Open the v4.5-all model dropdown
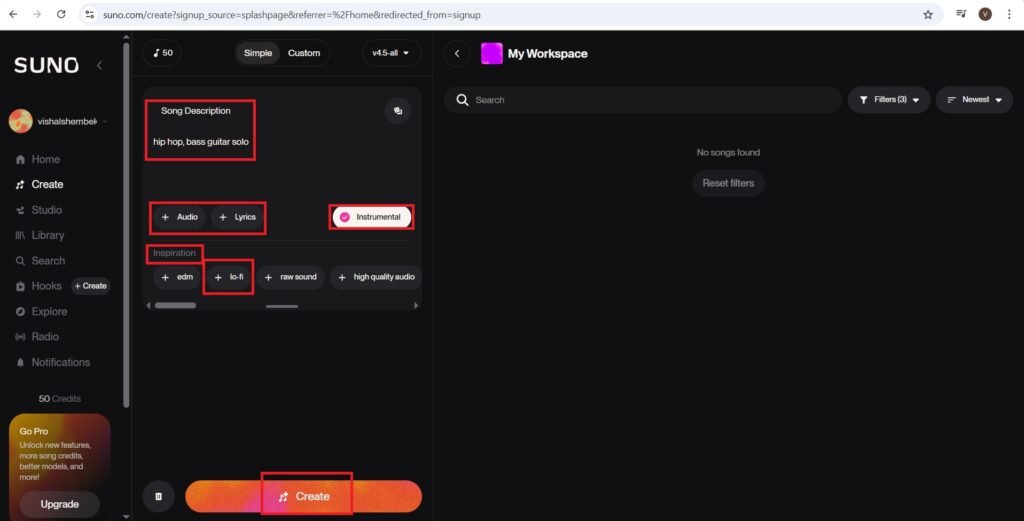 pos(391,53)
